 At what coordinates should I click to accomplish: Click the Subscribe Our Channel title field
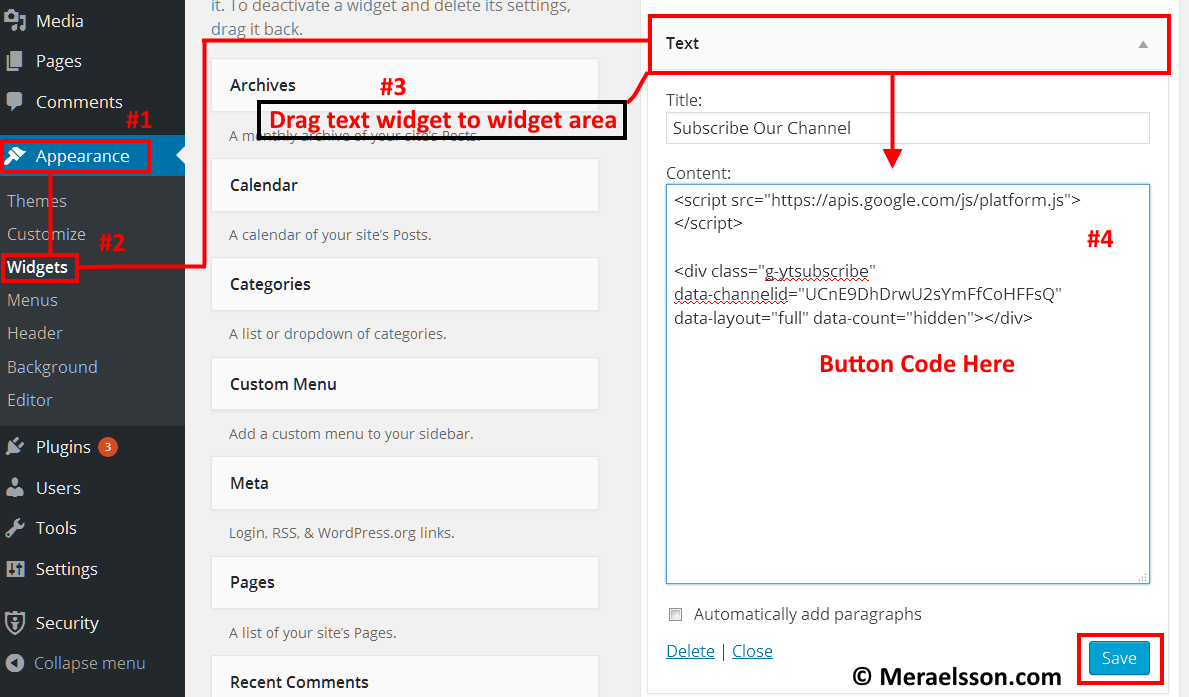tap(907, 128)
